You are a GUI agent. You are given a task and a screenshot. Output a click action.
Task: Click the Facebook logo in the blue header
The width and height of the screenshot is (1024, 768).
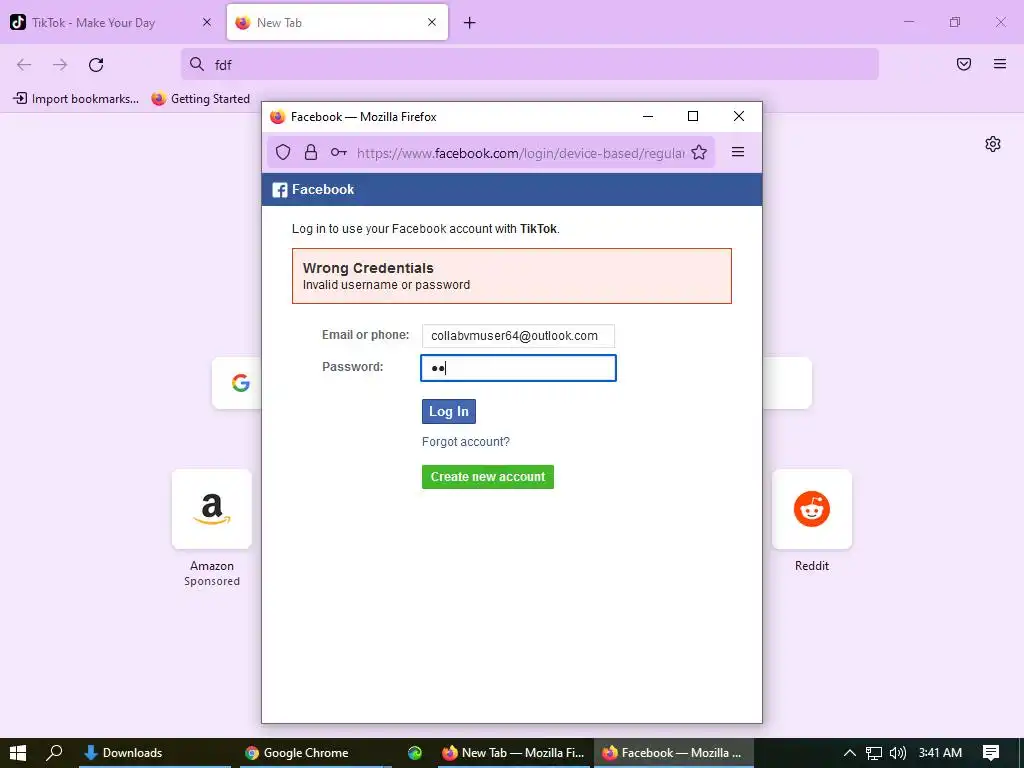(x=280, y=190)
